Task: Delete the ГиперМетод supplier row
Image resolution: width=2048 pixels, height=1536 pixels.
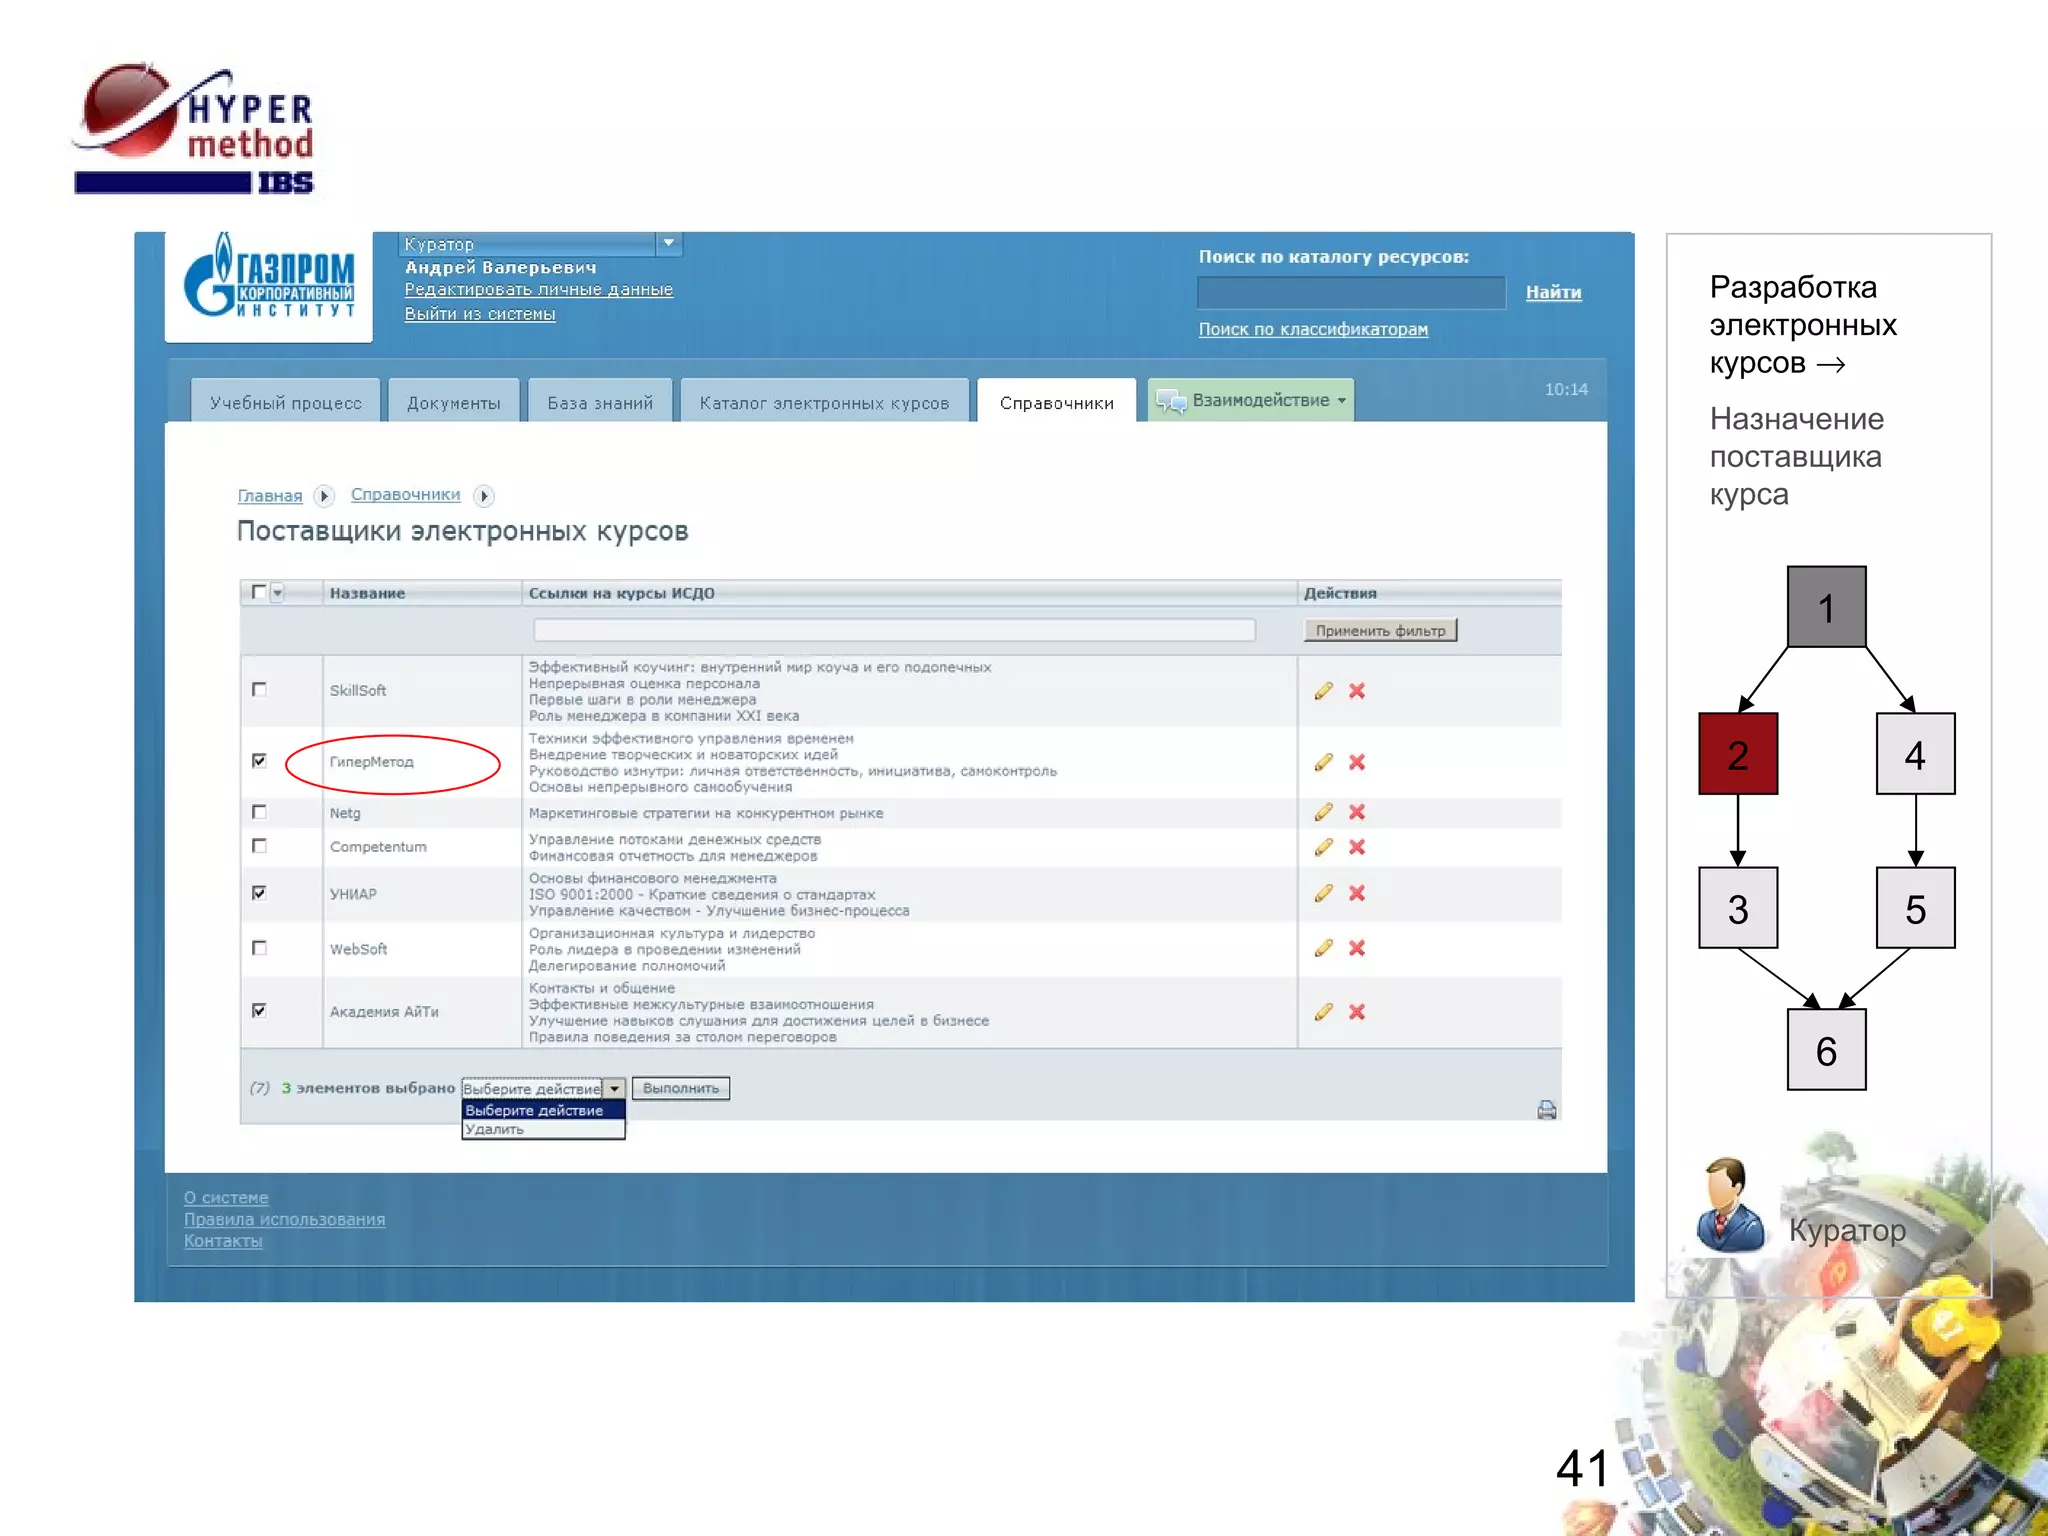Action: (x=1357, y=762)
